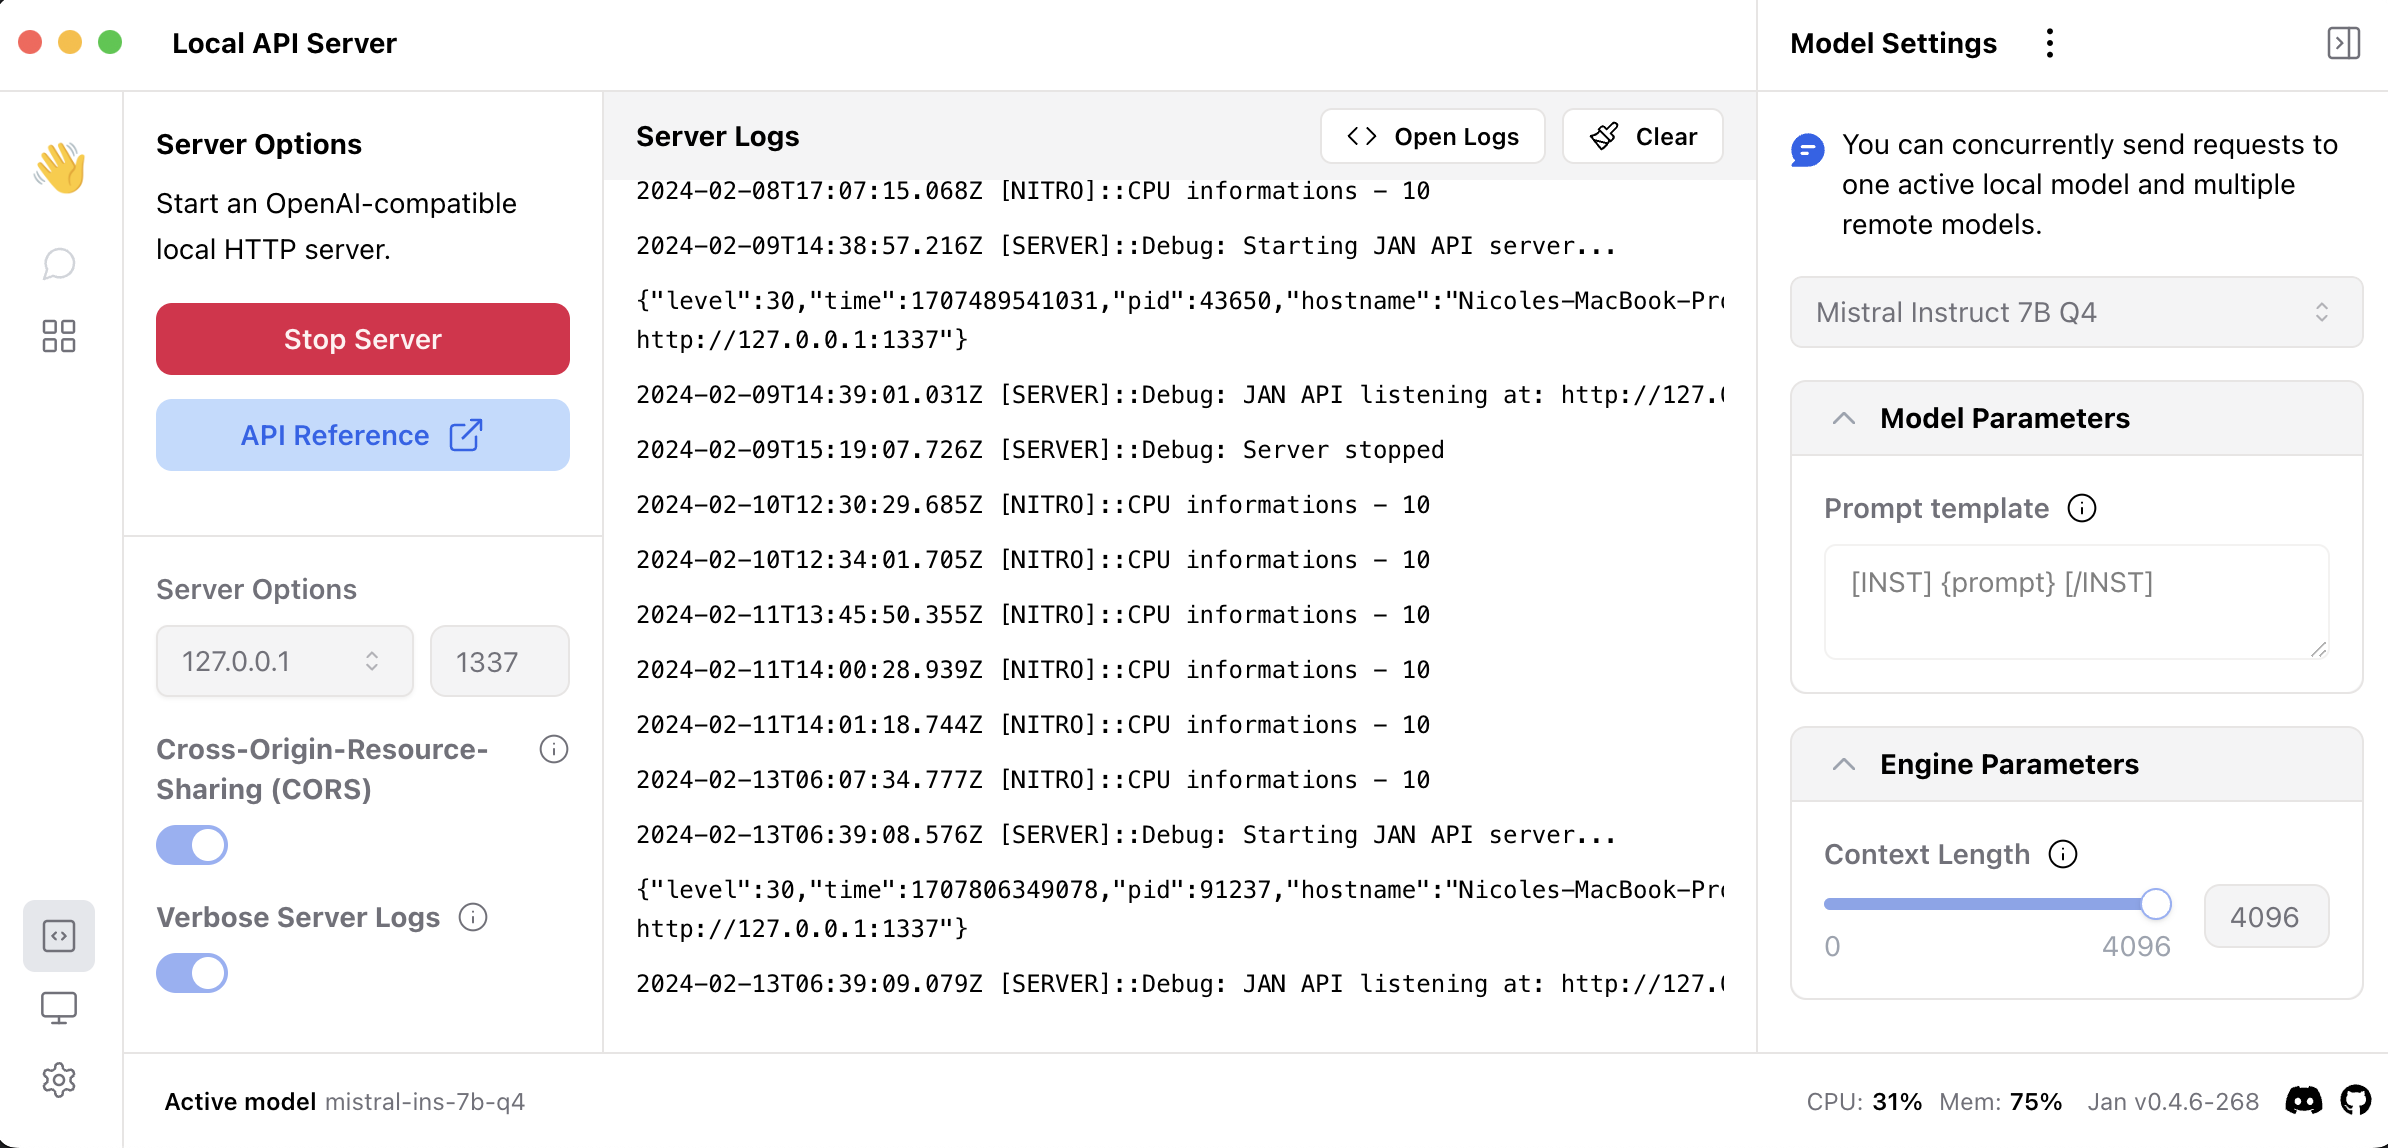Click the extensions/plugins grid icon
This screenshot has width=2388, height=1148.
61,336
